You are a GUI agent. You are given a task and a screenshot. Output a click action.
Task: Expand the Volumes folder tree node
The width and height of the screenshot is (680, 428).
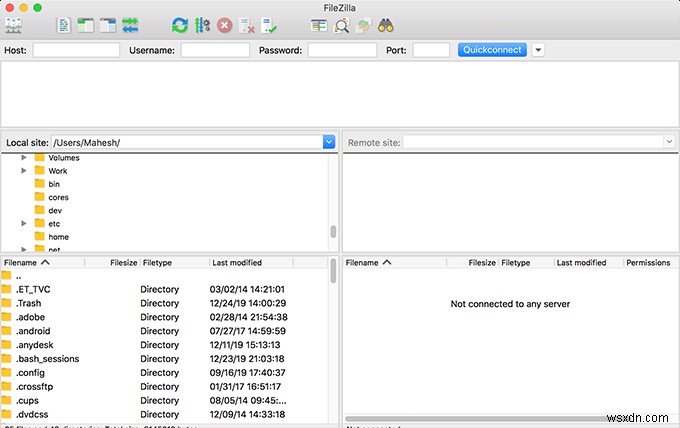pos(24,157)
